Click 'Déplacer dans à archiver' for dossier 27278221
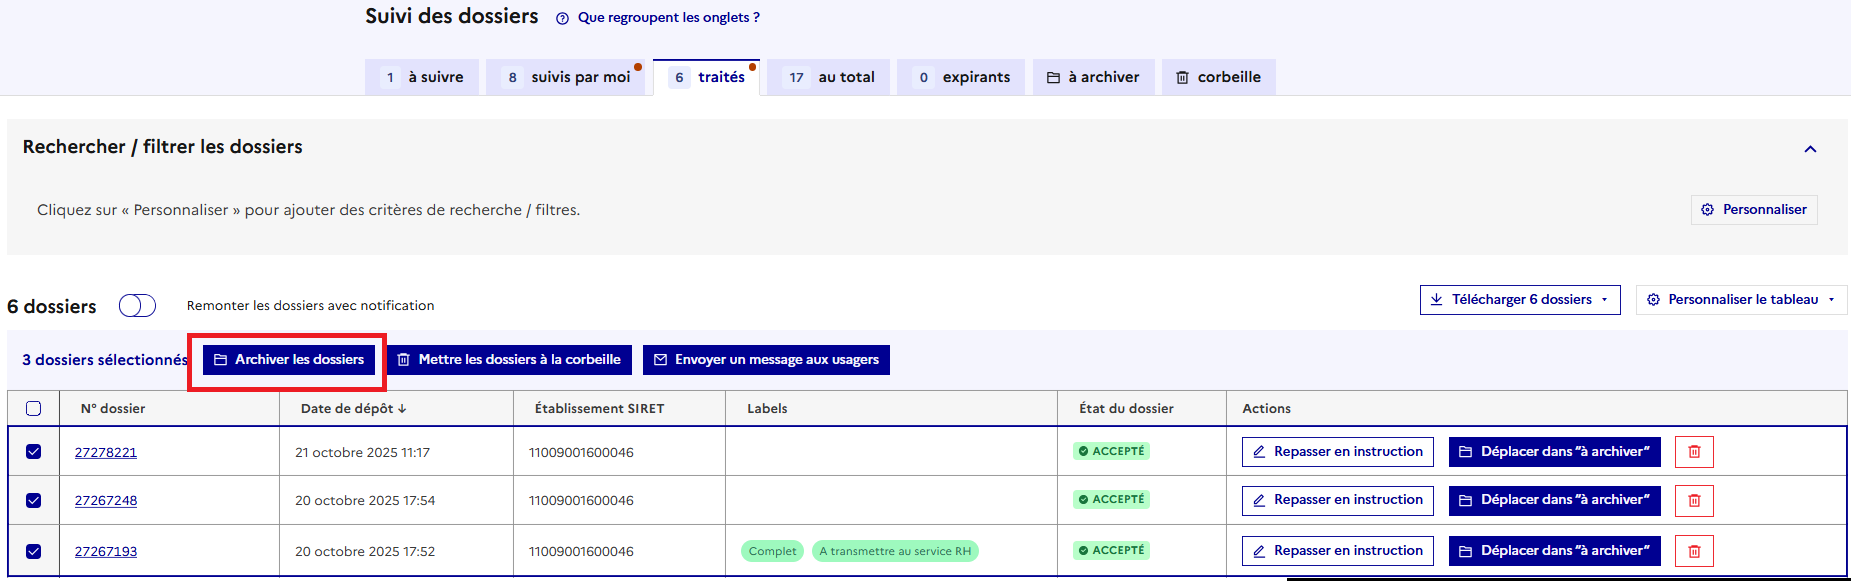This screenshot has height=581, width=1851. tap(1554, 452)
